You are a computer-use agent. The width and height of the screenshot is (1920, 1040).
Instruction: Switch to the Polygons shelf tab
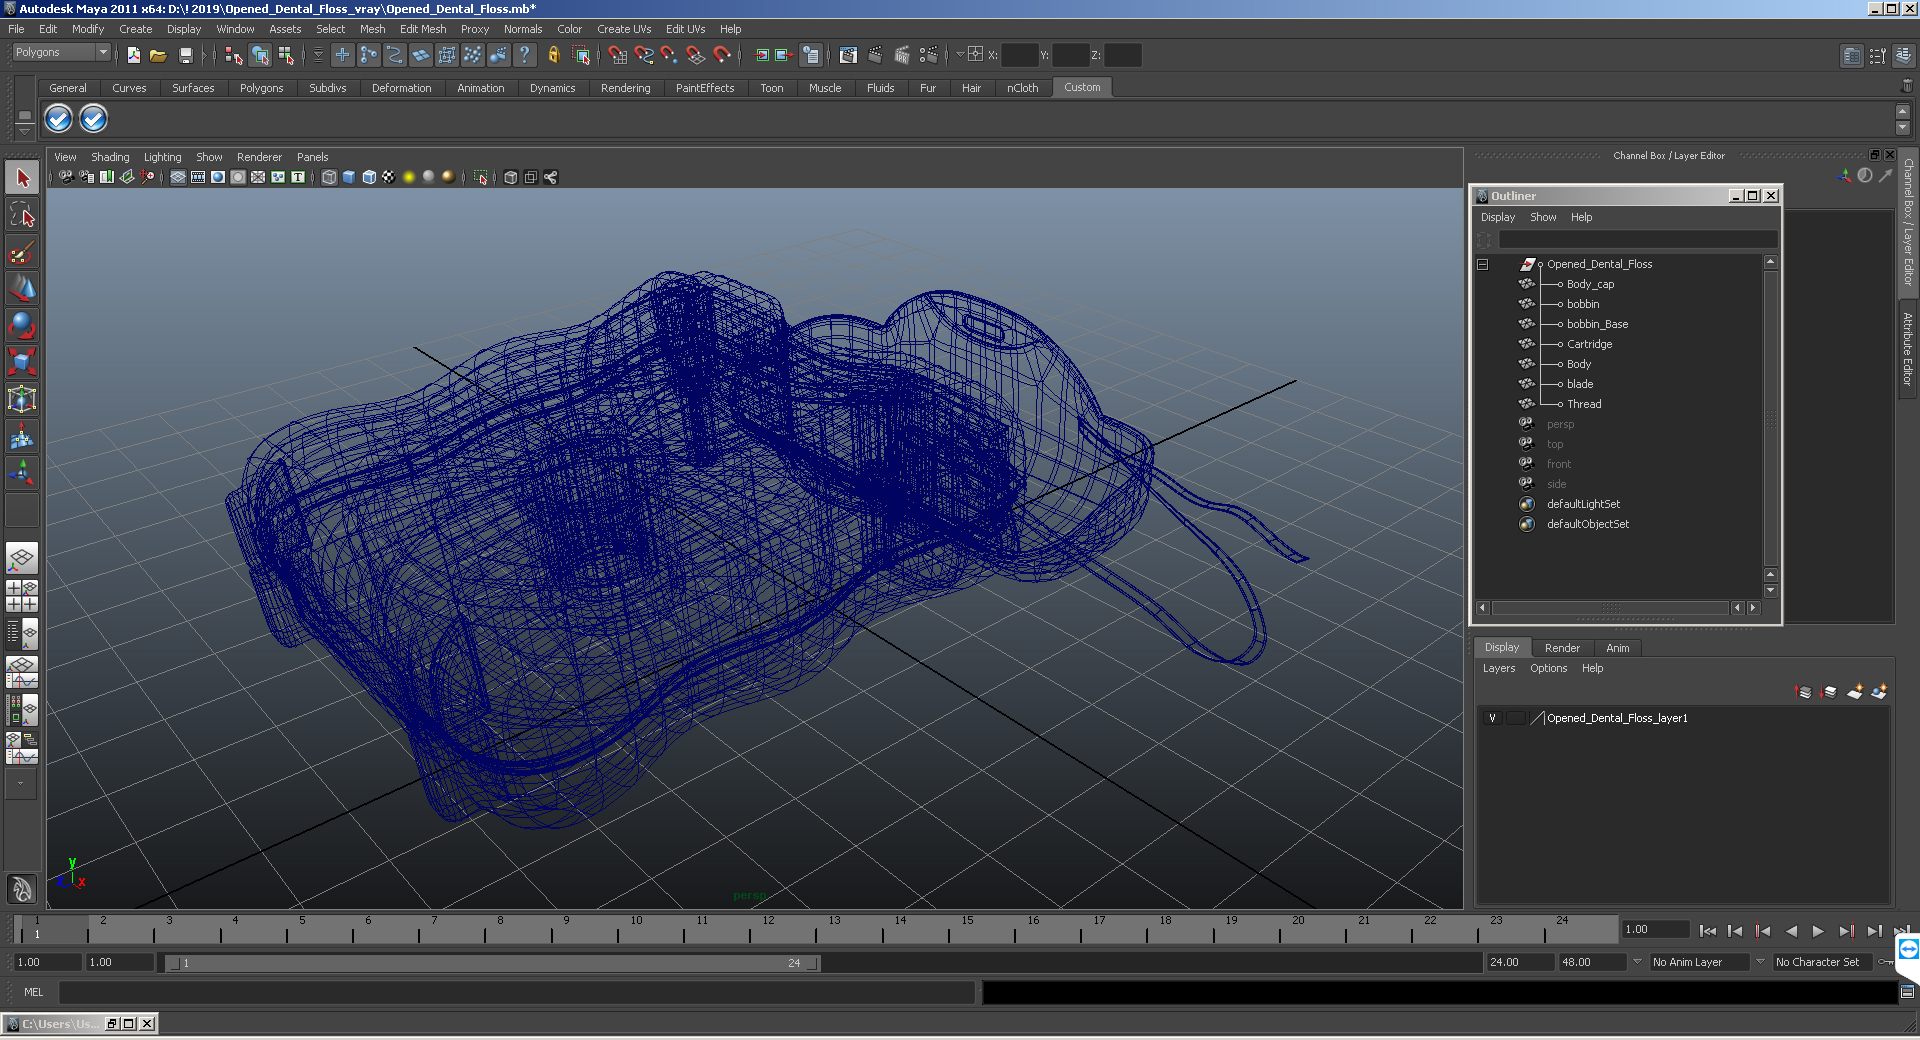(x=261, y=88)
